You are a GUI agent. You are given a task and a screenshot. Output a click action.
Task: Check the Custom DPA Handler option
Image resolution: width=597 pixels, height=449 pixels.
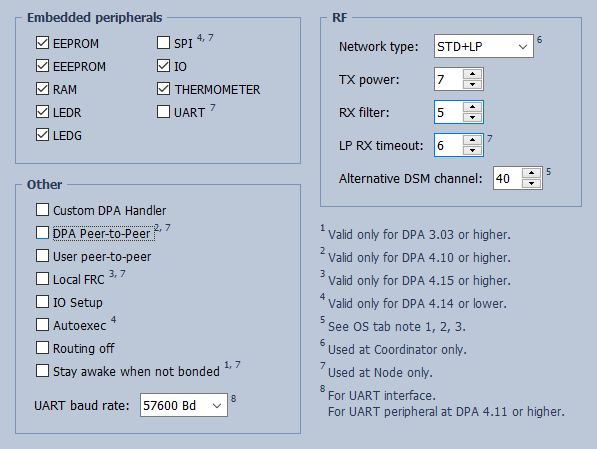click(42, 209)
